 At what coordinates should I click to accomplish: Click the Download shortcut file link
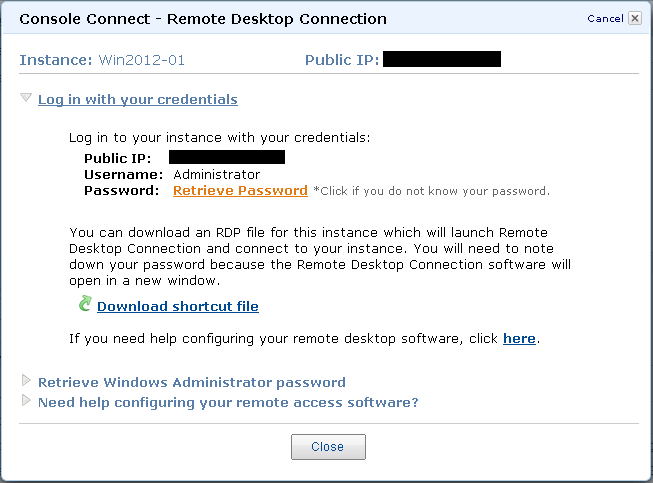click(177, 306)
